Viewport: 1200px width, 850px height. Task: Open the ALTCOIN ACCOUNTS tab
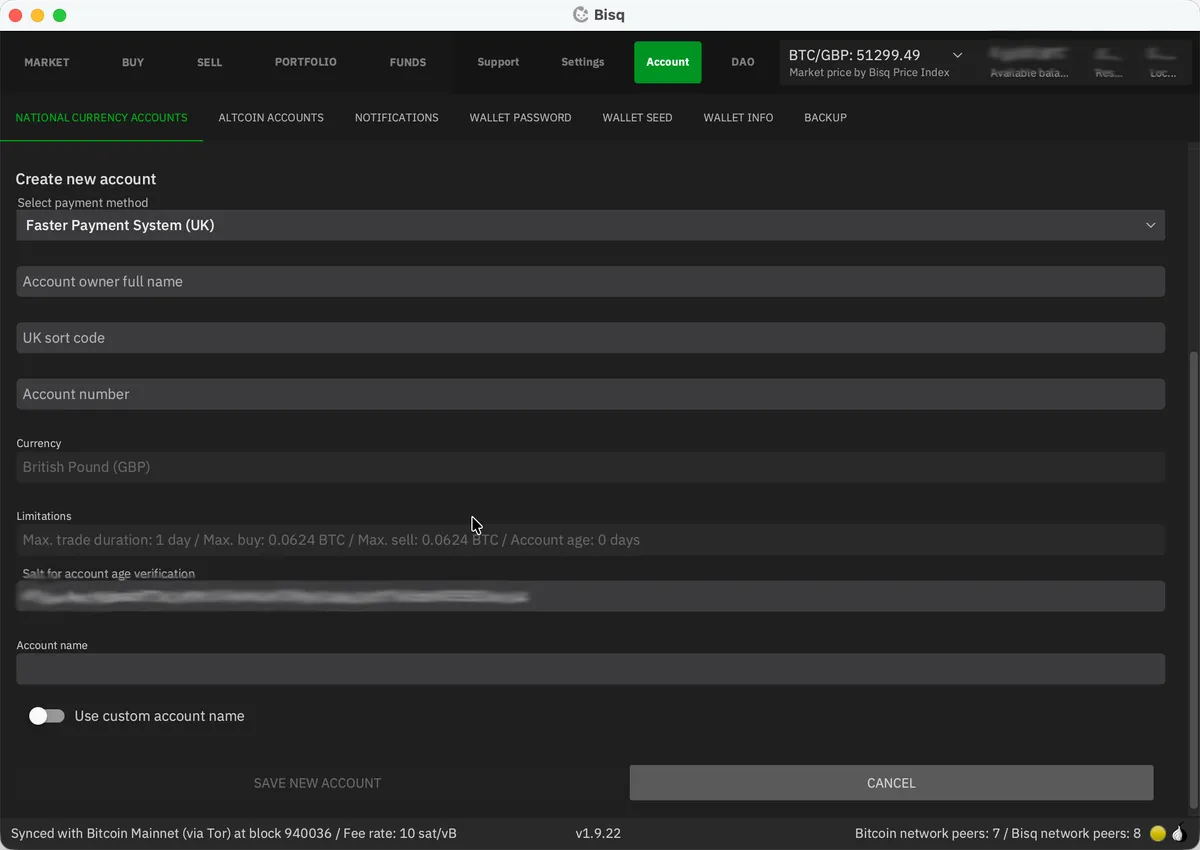point(271,117)
